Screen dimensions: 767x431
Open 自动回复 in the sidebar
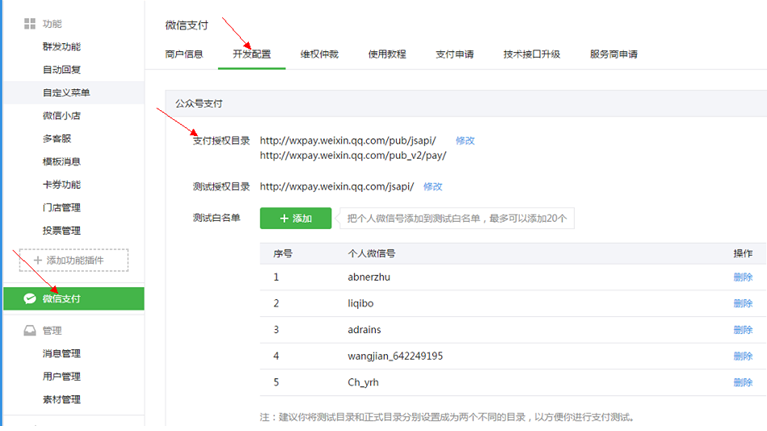pyautogui.click(x=62, y=69)
